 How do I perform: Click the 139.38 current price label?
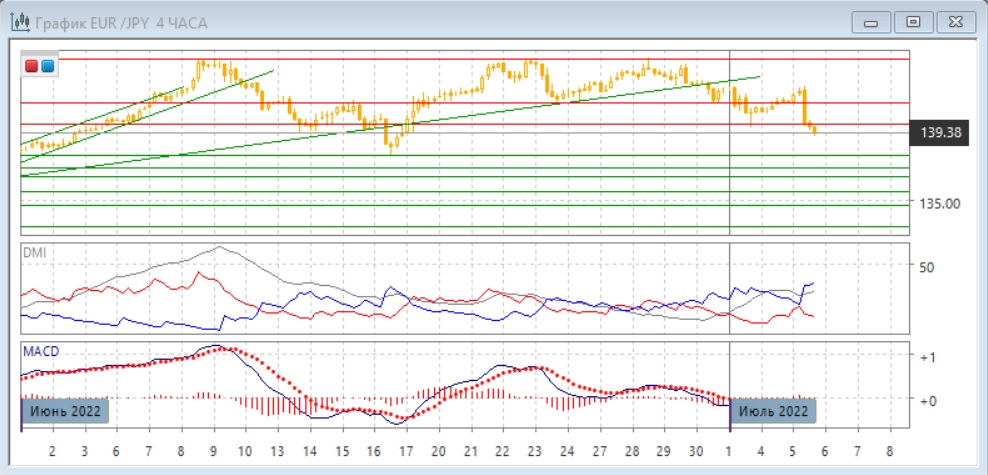tap(939, 132)
